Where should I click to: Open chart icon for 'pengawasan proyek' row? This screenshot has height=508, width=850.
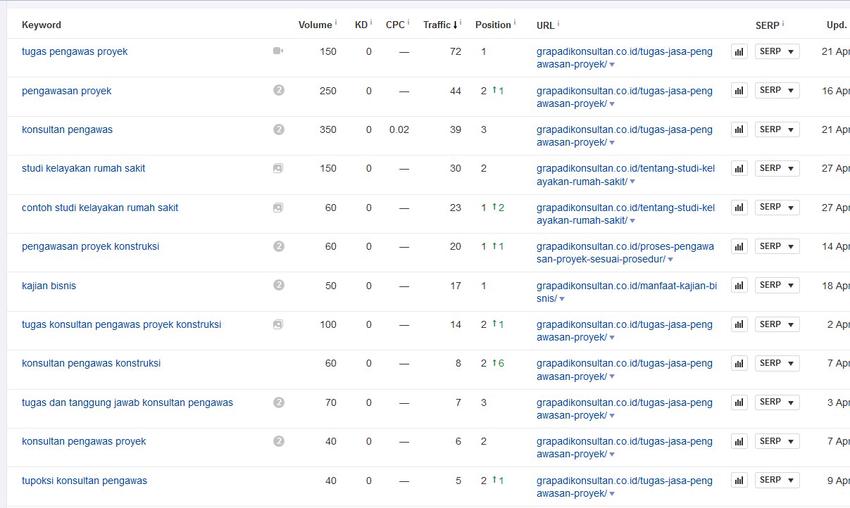[x=739, y=91]
